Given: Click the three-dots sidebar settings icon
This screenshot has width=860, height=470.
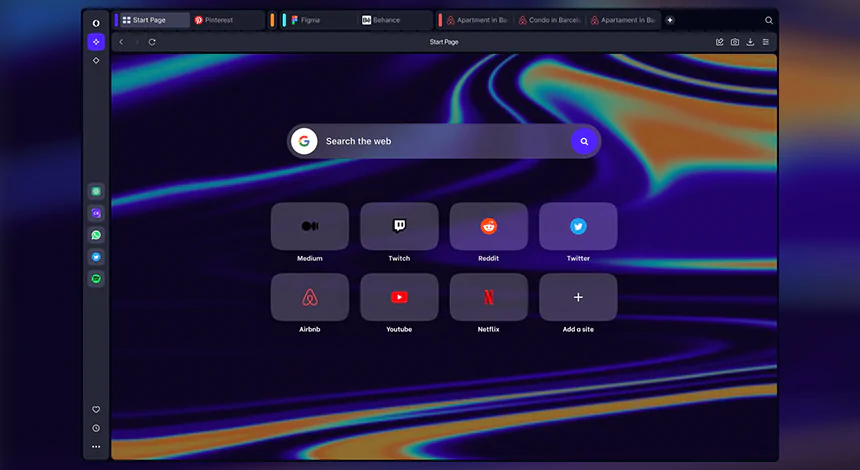Looking at the screenshot, I should [96, 447].
